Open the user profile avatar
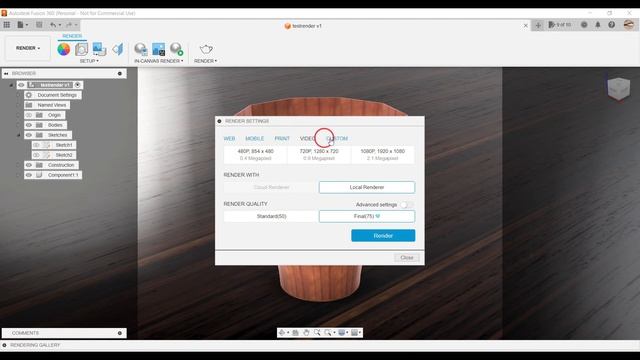640x360 pixels. [629, 25]
